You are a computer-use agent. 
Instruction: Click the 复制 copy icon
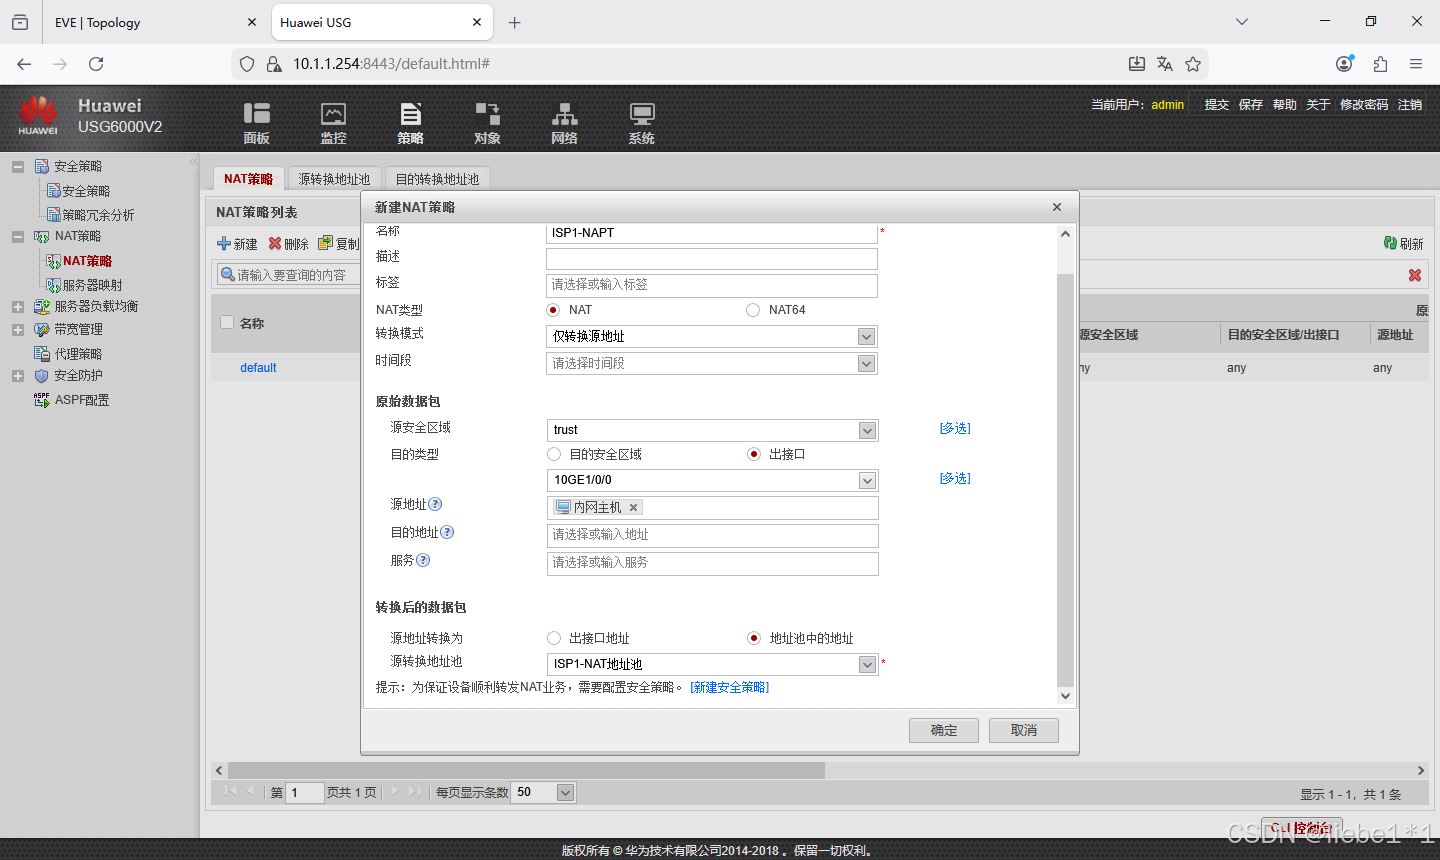pyautogui.click(x=325, y=243)
